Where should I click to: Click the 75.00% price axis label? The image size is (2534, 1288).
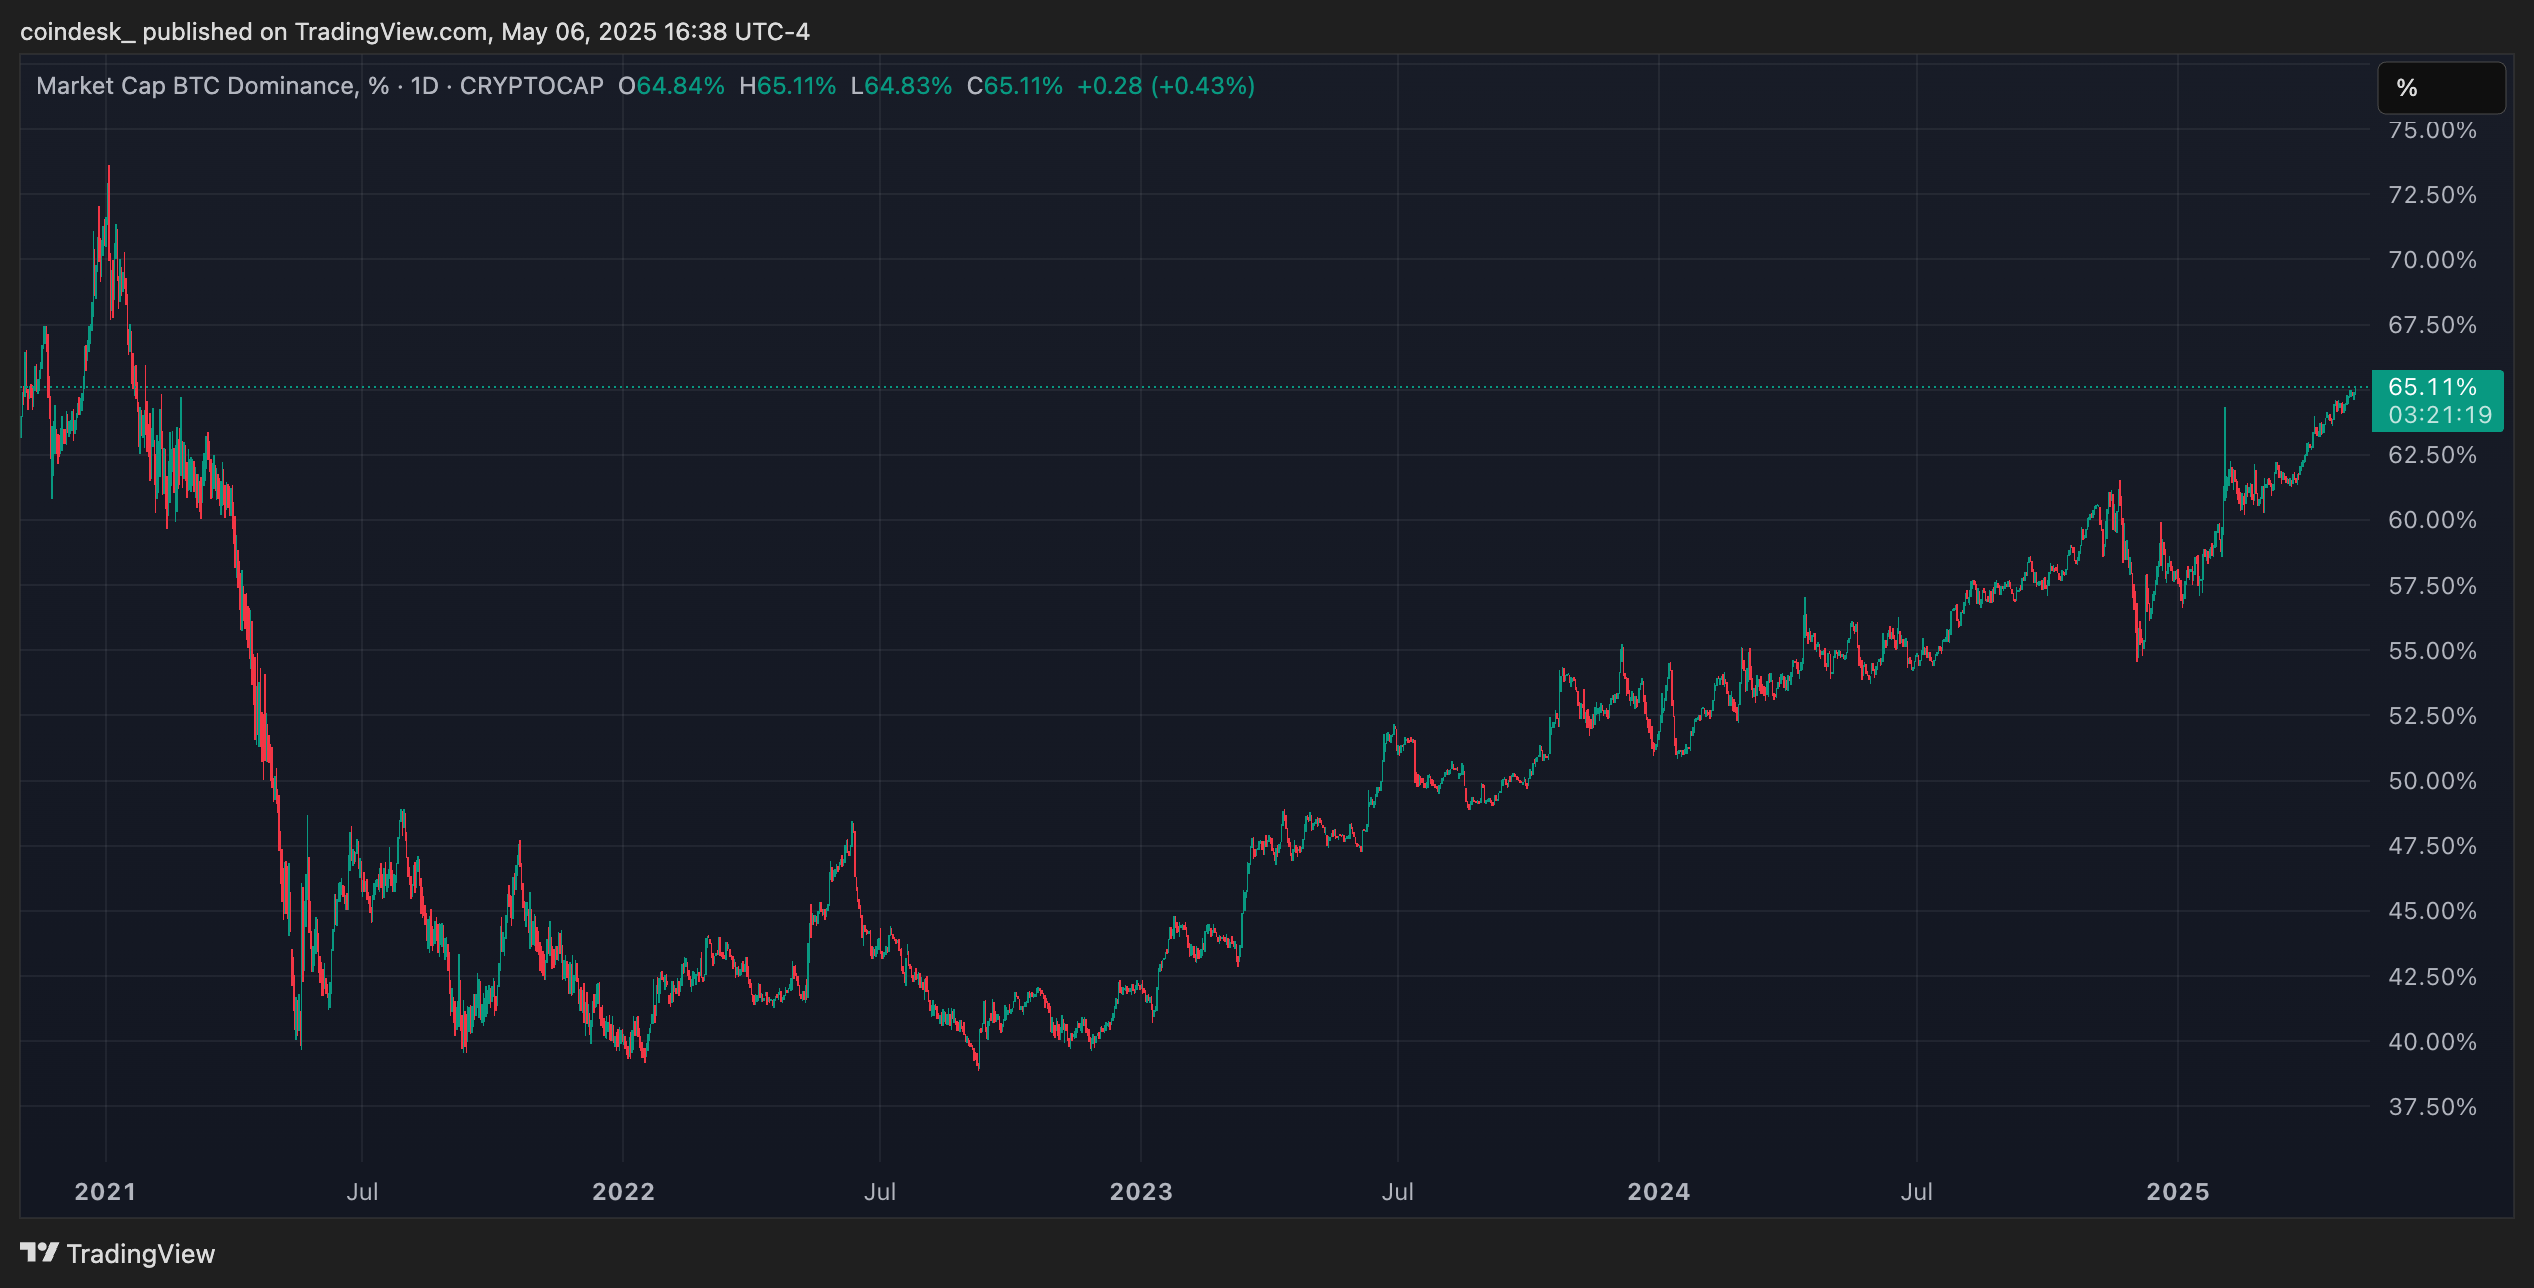(x=2432, y=130)
